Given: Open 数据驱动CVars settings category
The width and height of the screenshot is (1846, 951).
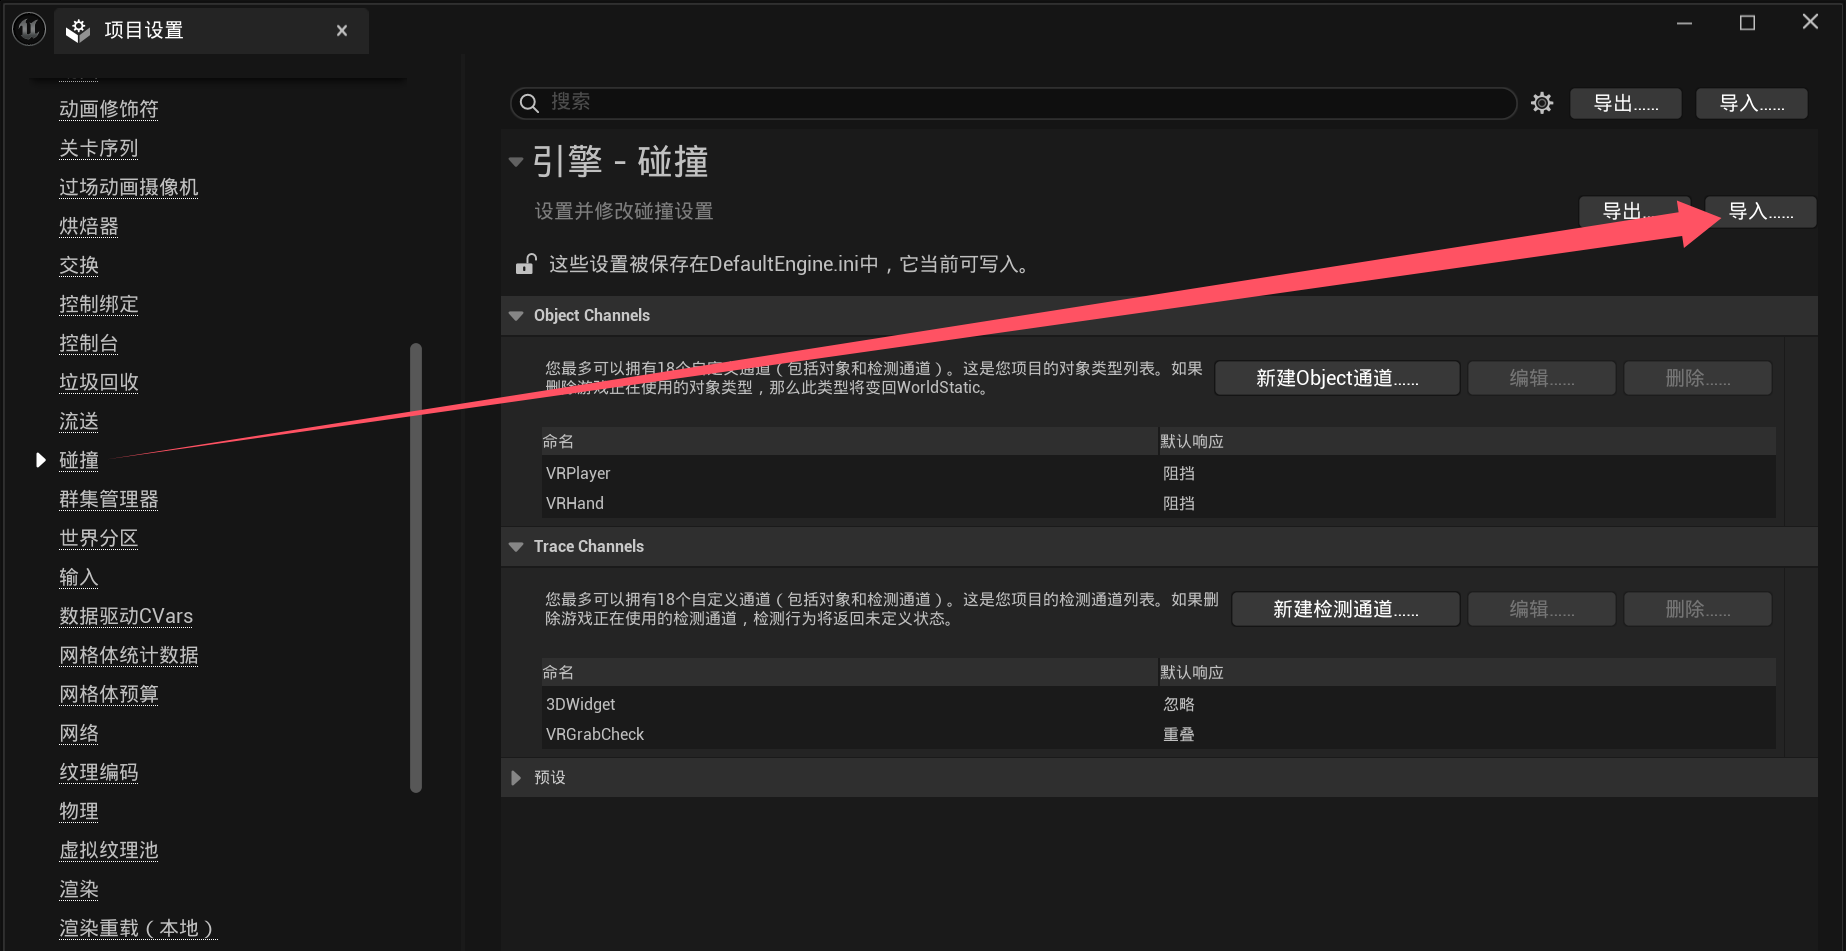Looking at the screenshot, I should tap(126, 616).
